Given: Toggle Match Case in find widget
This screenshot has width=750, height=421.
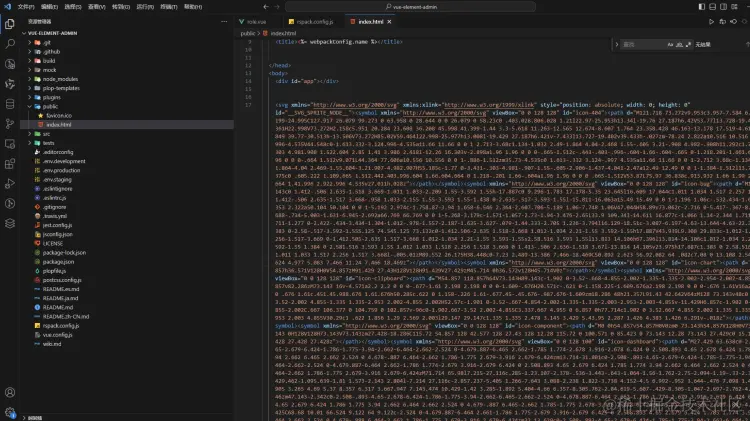Looking at the screenshot, I should click(x=670, y=44).
